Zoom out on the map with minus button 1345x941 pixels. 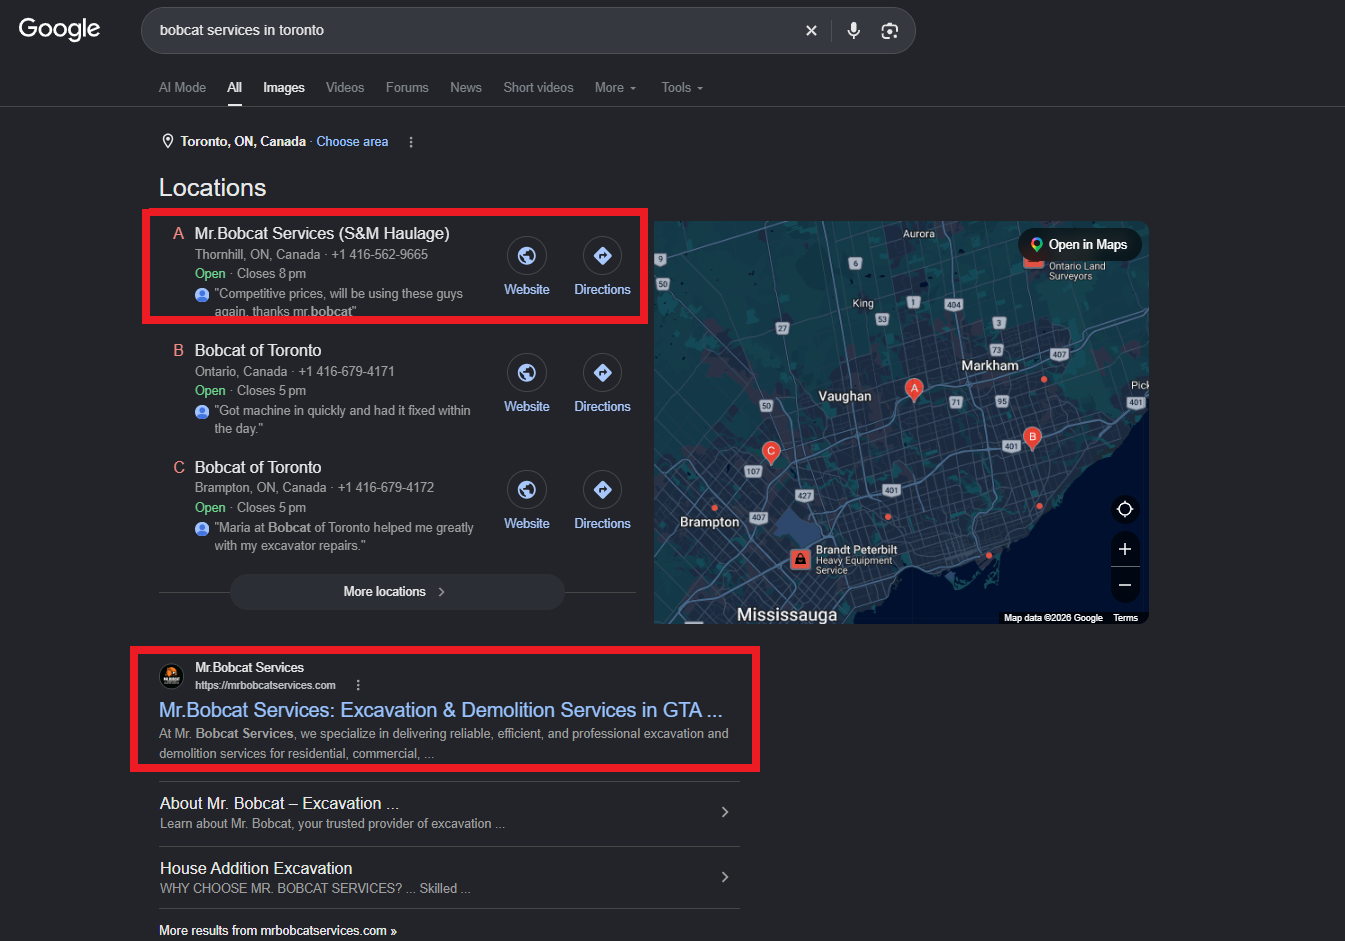pos(1125,585)
